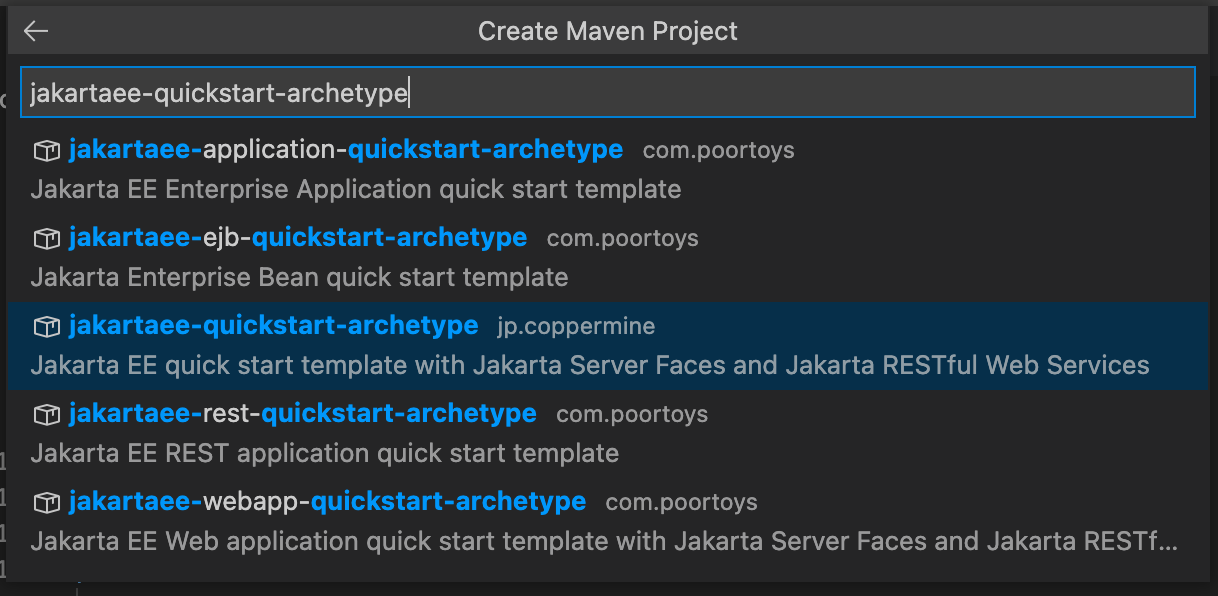Viewport: 1218px width, 596px height.
Task: Click package icon beside jakartaee-rest-quickstart-archetype
Action: [x=46, y=415]
